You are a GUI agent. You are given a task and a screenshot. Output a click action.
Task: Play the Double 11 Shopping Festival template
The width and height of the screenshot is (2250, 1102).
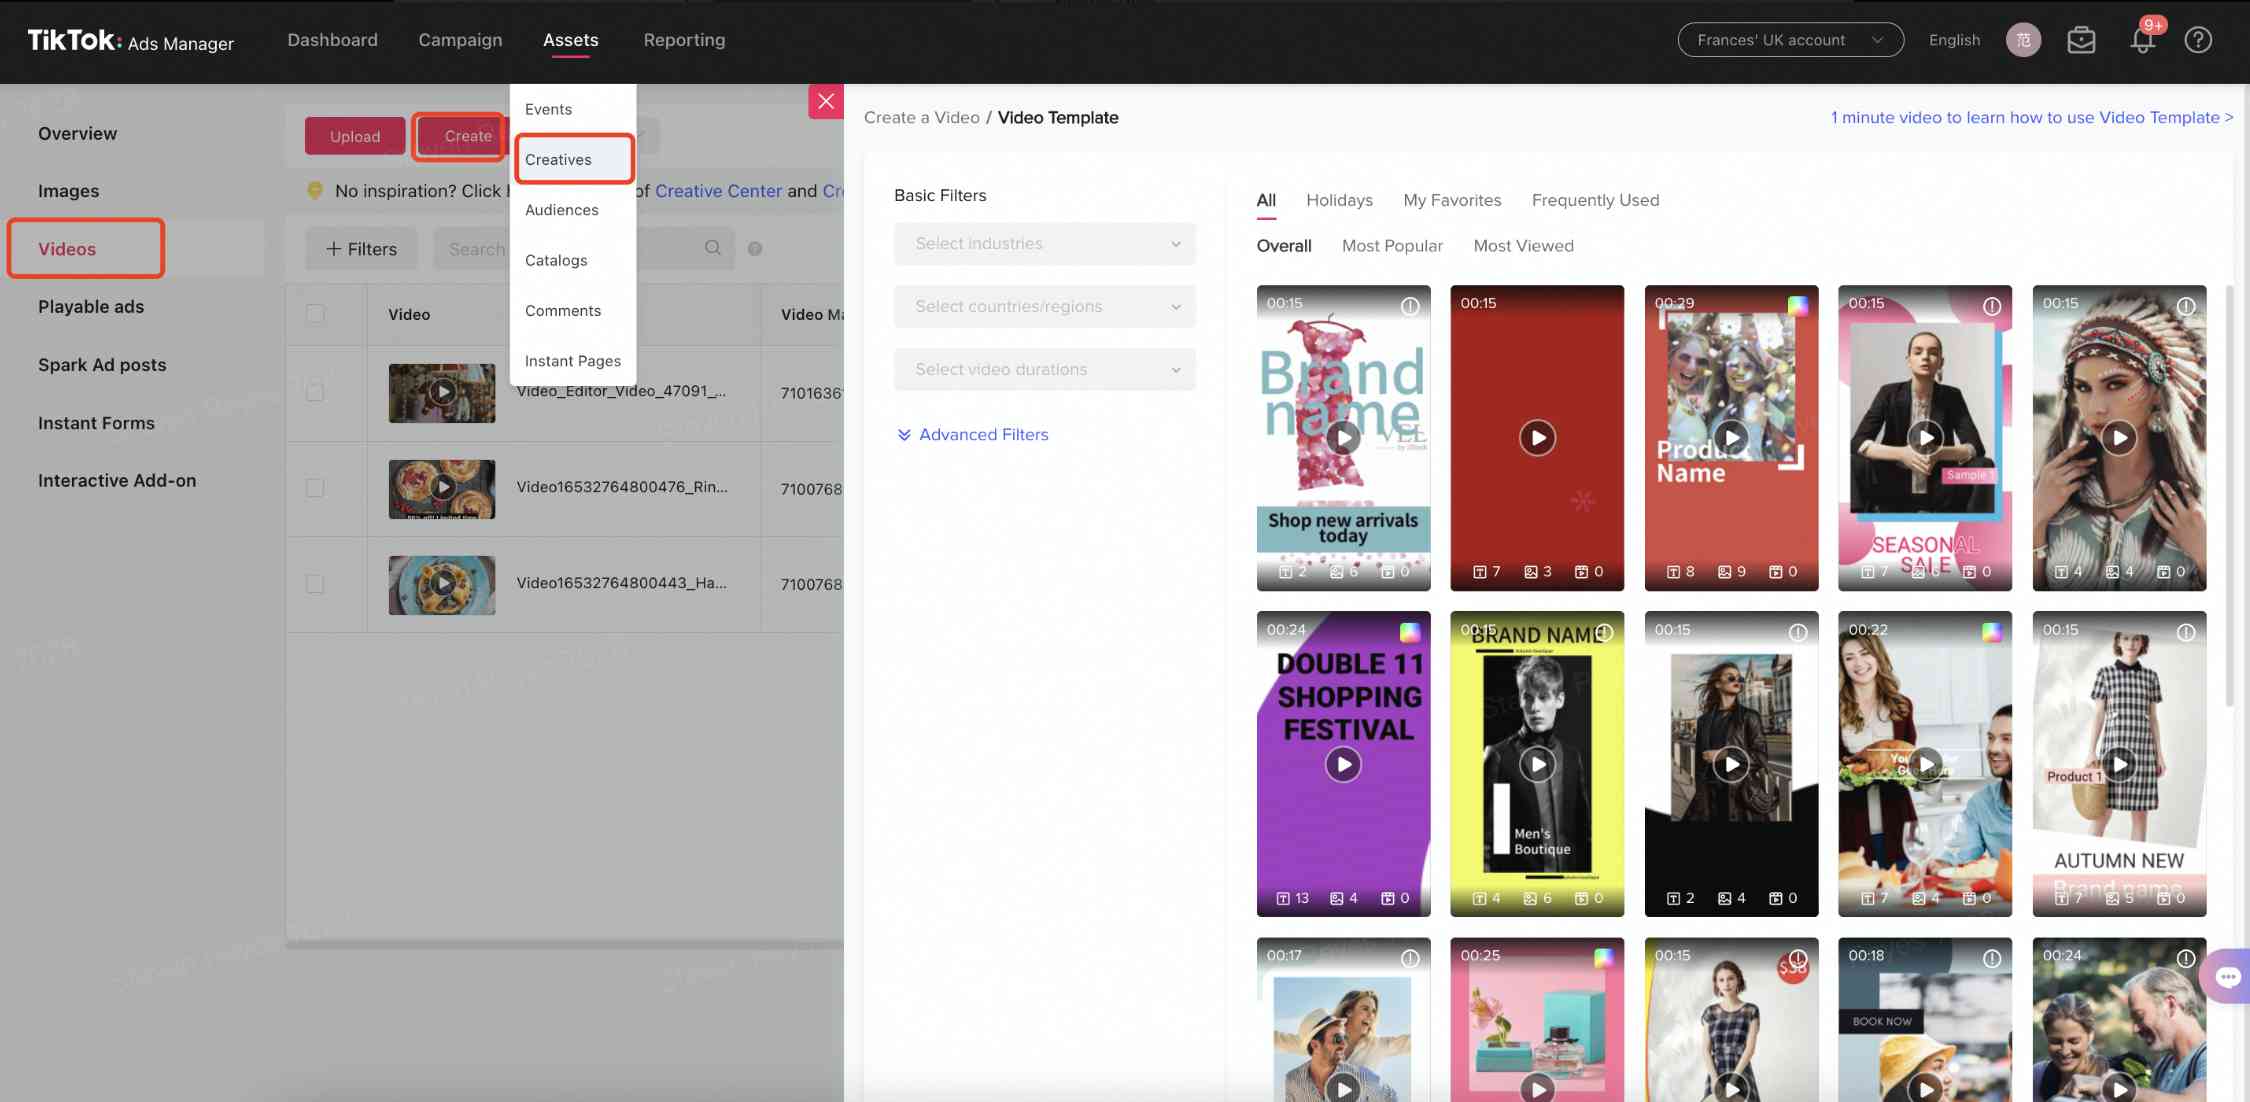tap(1343, 763)
